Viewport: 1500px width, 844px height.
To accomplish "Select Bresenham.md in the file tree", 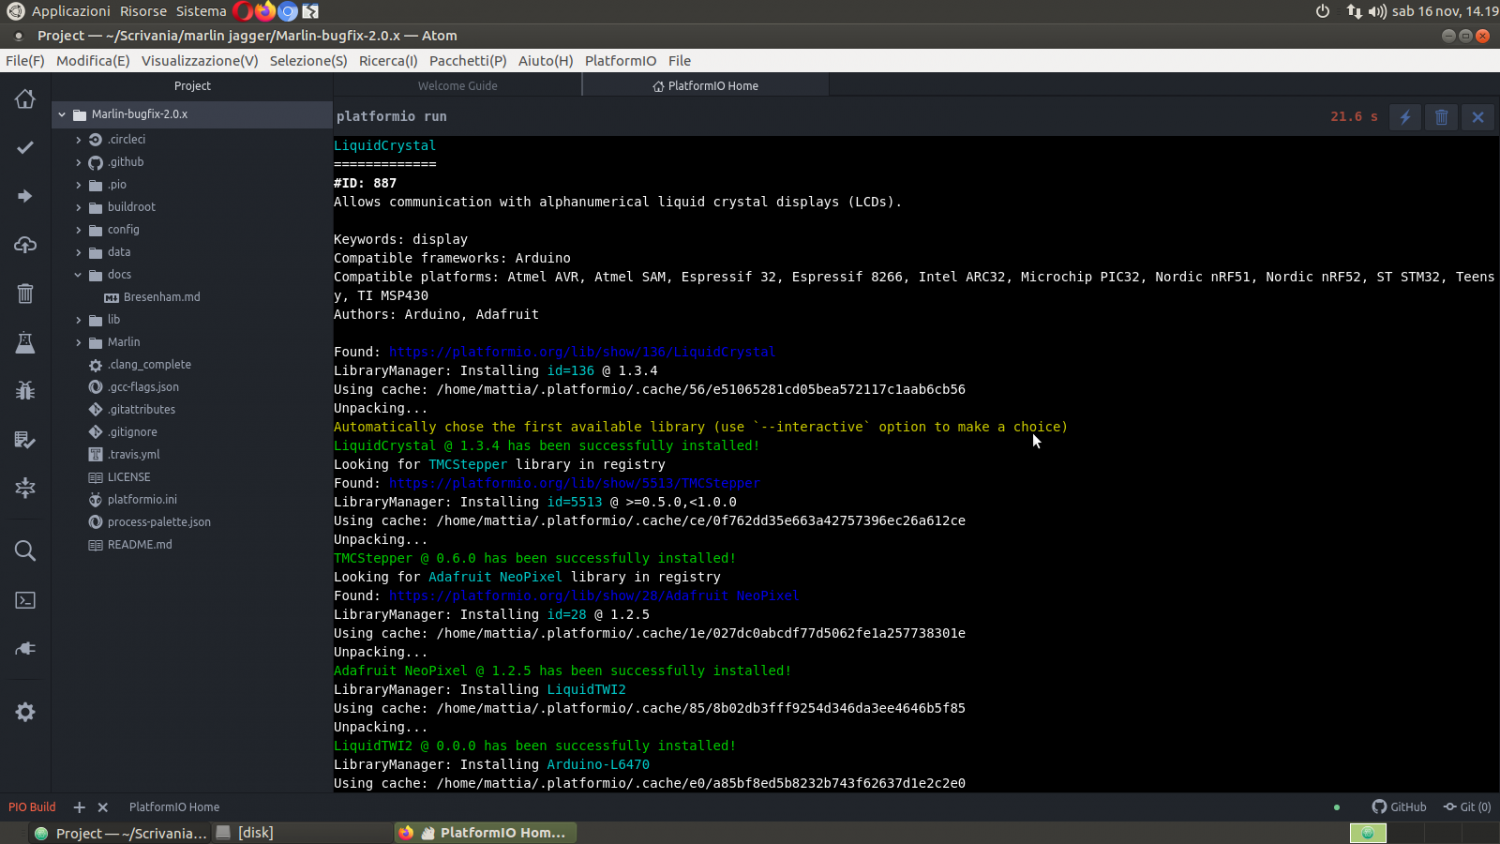I will [162, 297].
